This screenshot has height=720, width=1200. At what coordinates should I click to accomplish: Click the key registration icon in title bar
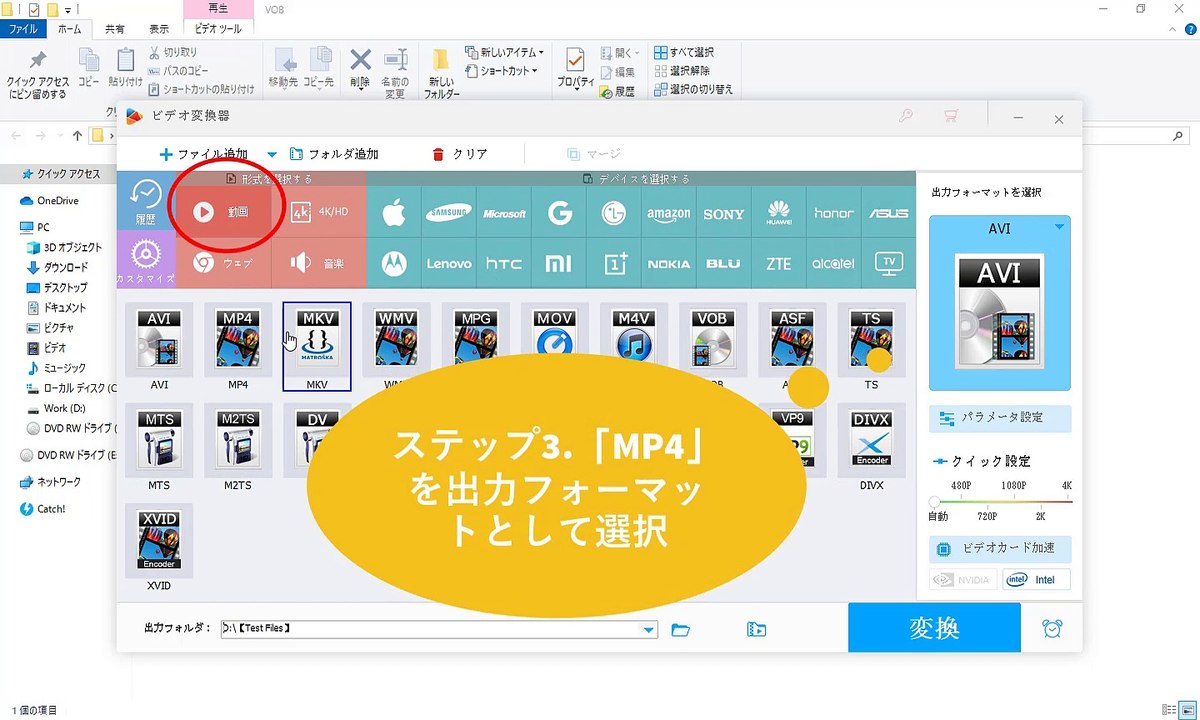tap(906, 117)
